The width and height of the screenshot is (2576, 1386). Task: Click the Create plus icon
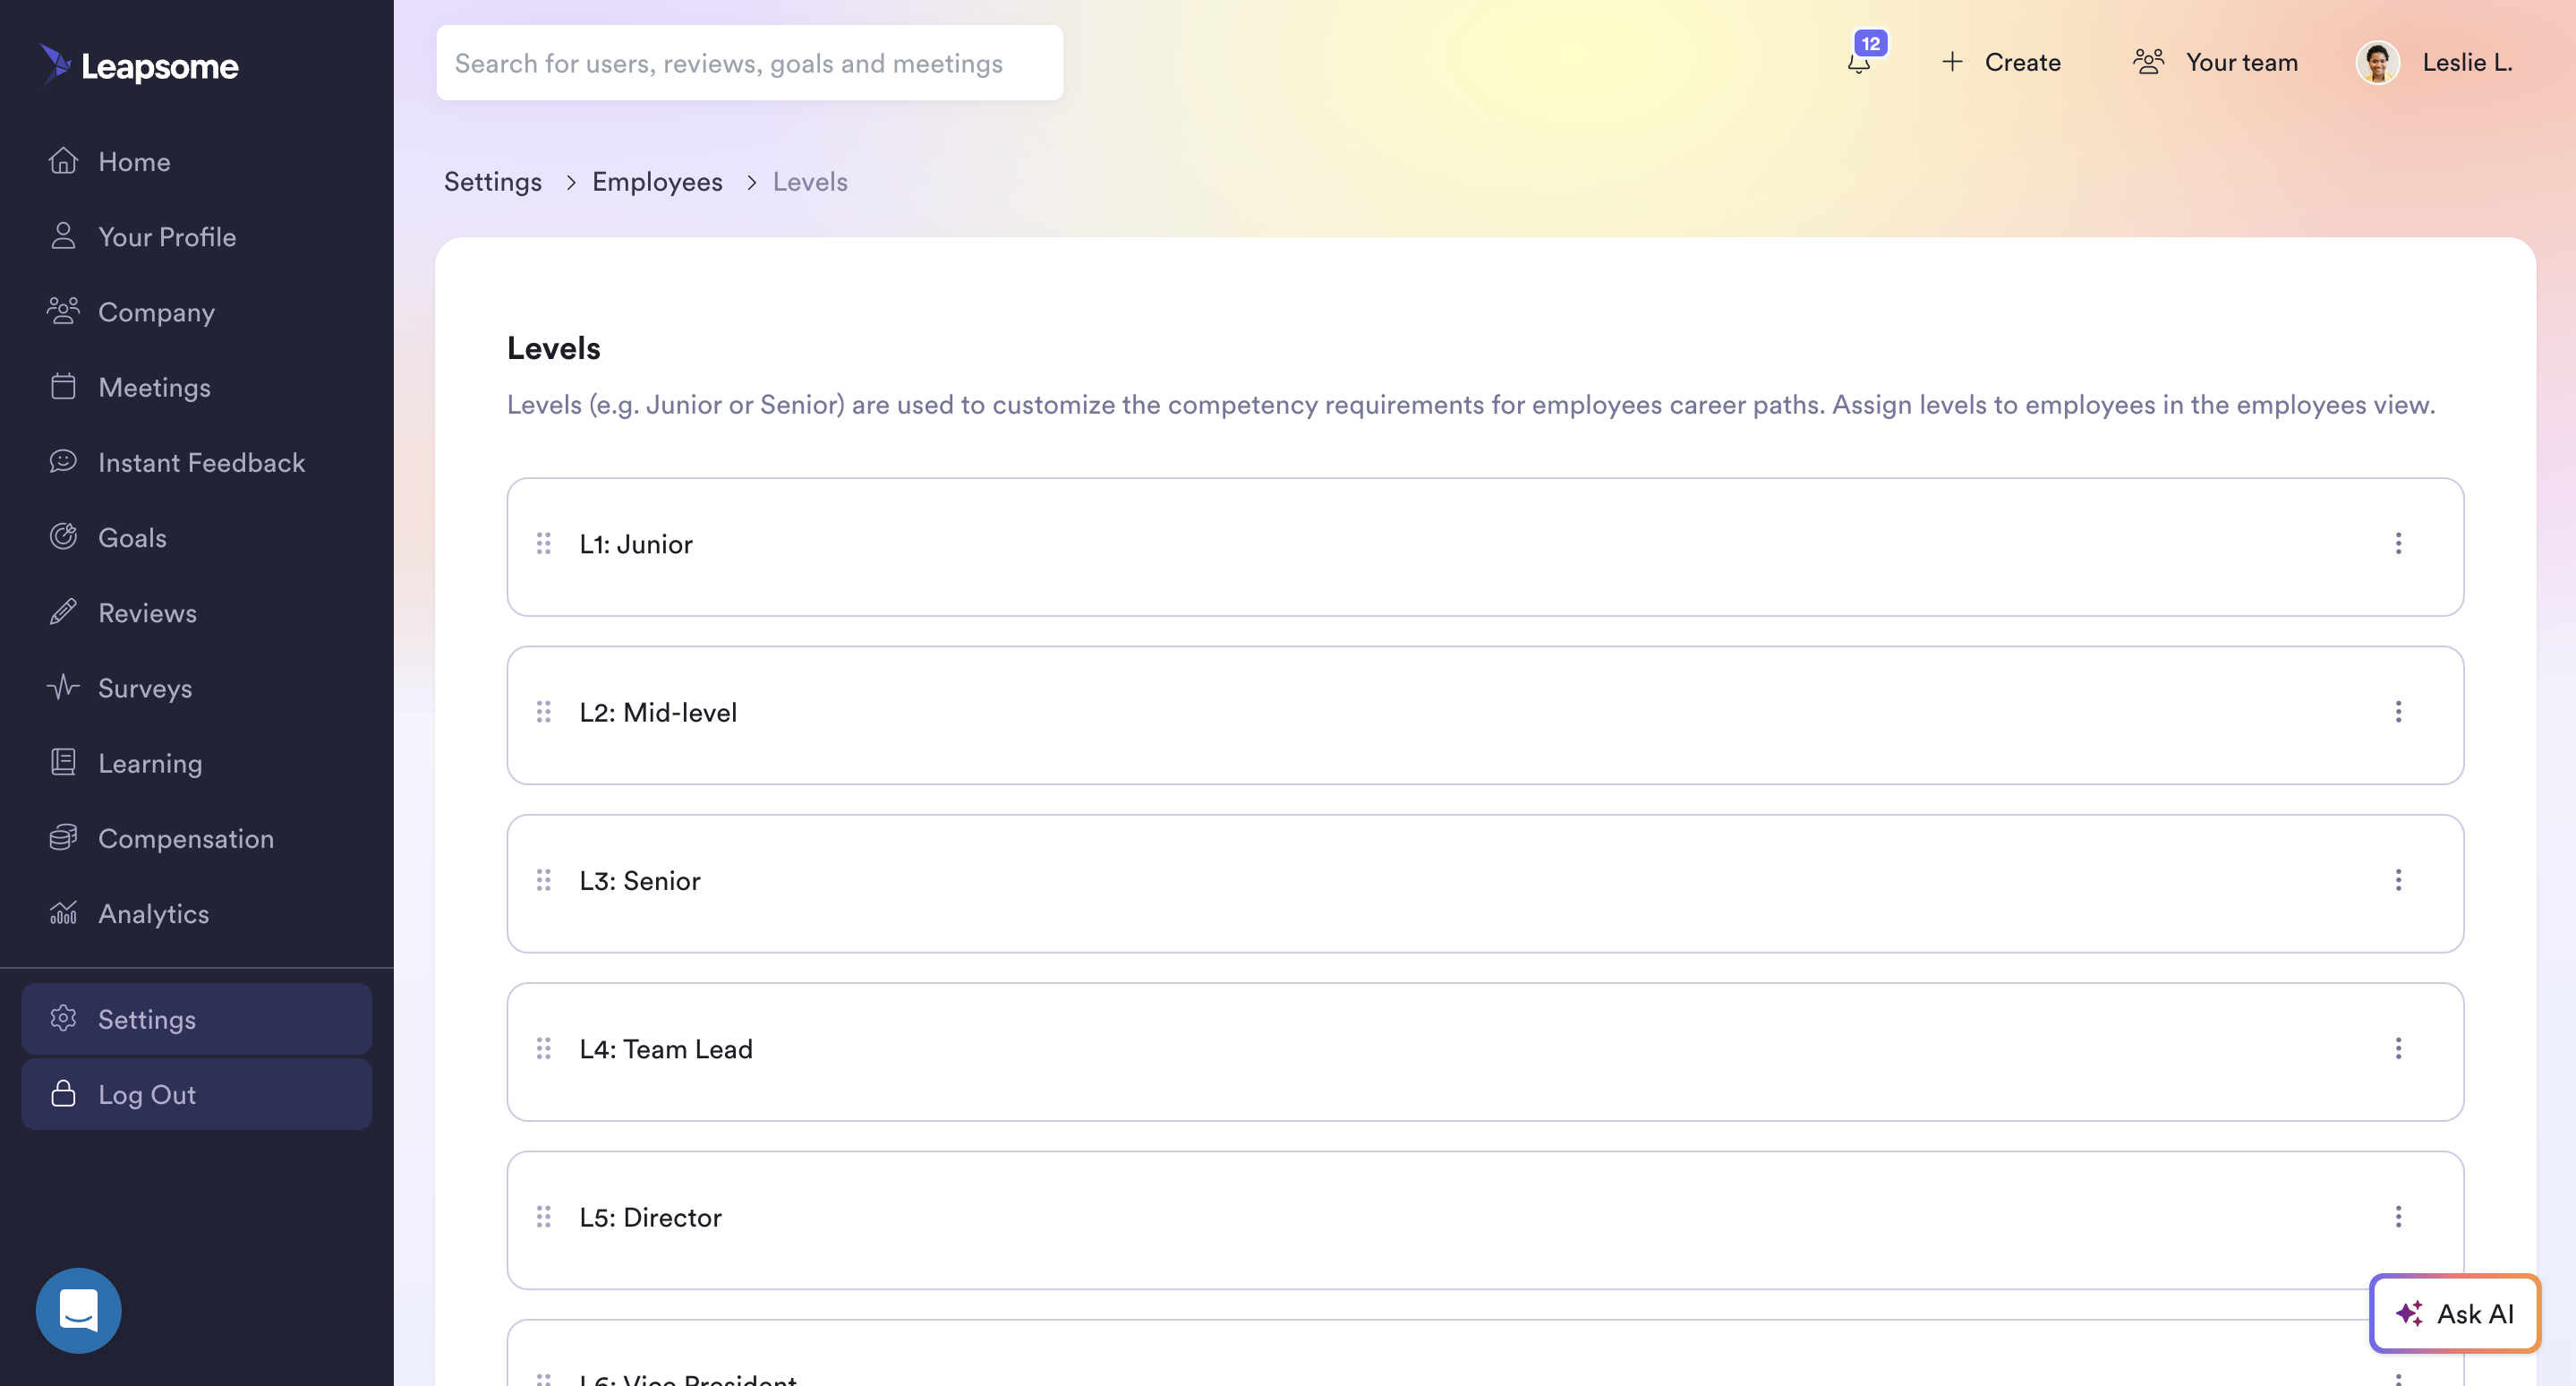[1952, 62]
